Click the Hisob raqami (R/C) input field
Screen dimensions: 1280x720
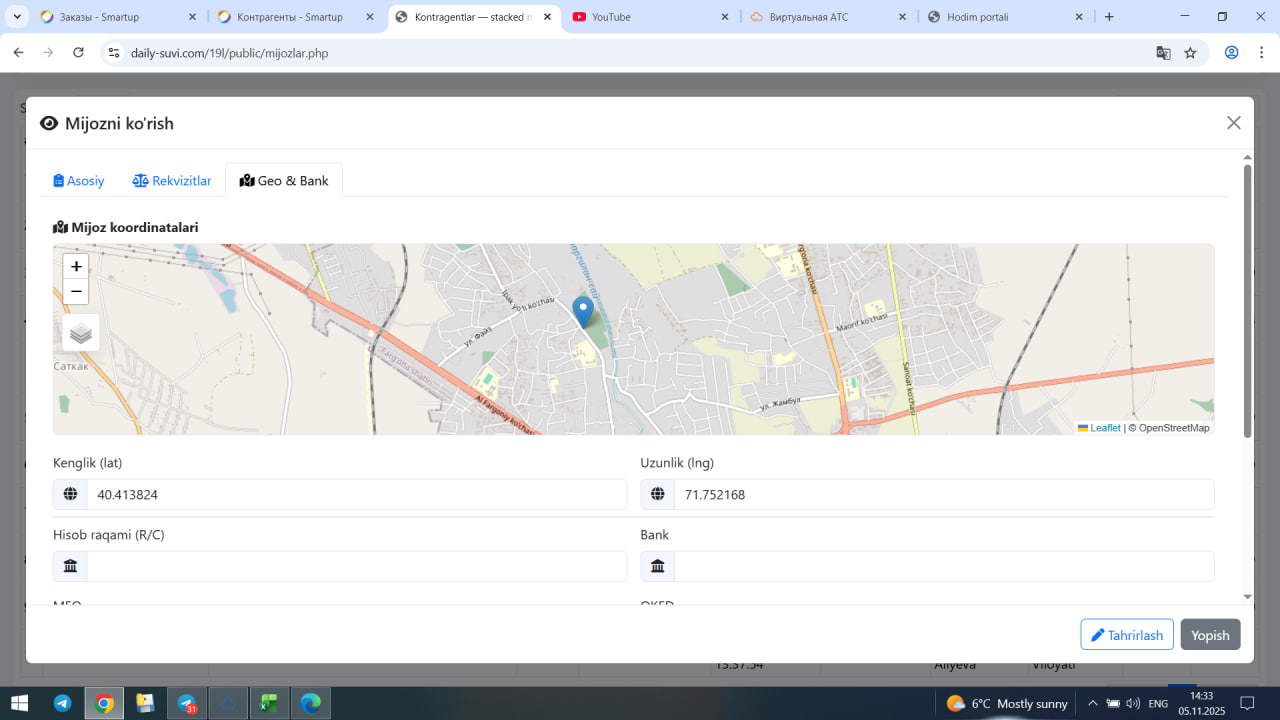357,566
